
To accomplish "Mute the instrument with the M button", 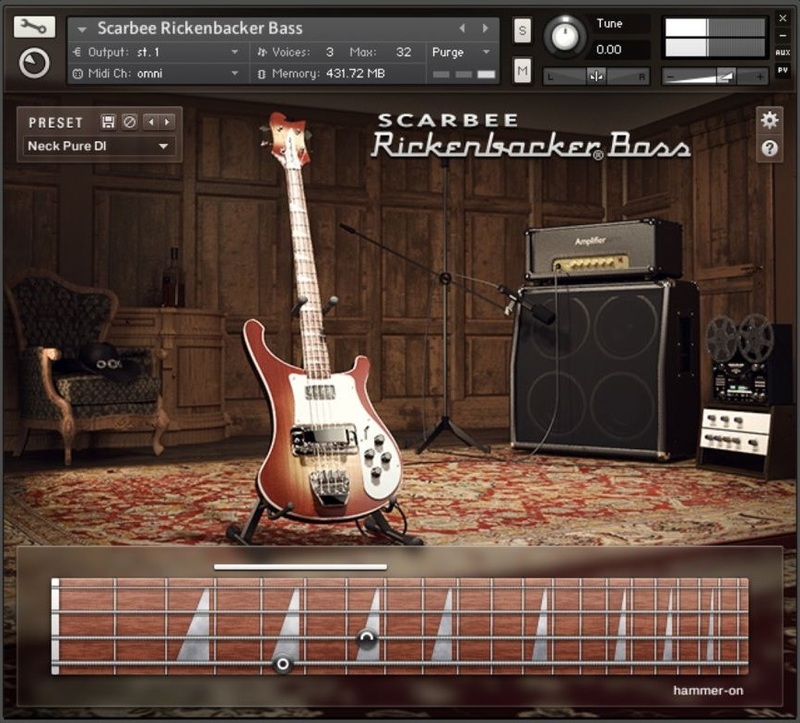I will pyautogui.click(x=522, y=70).
